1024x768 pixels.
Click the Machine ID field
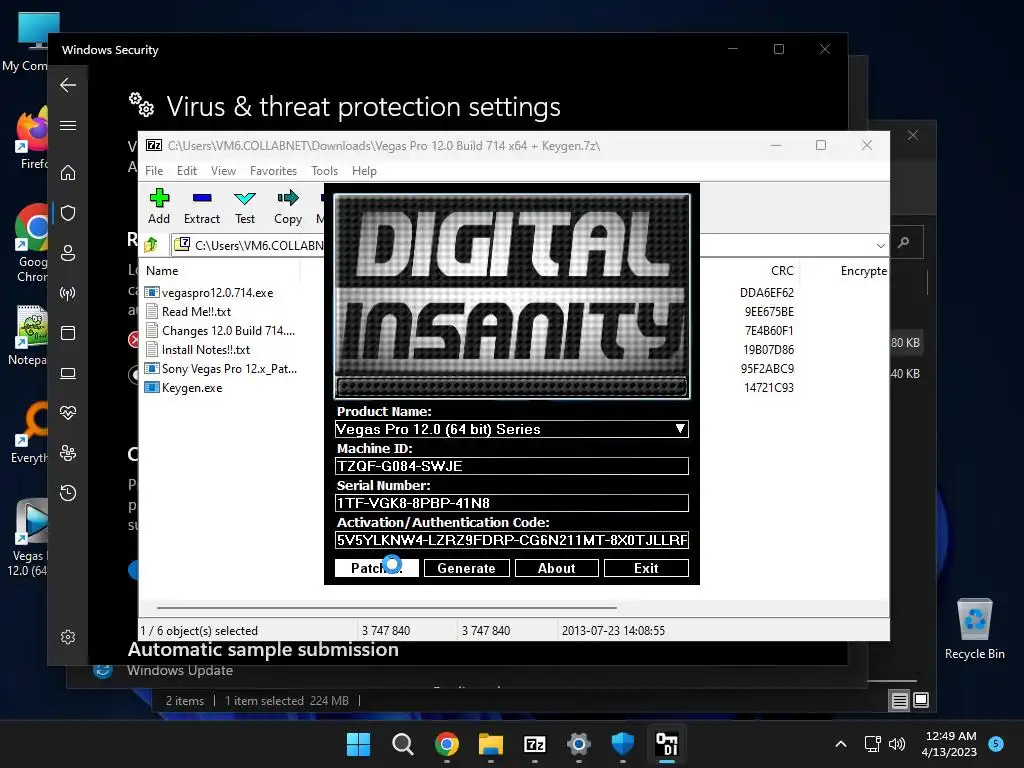[x=511, y=466]
